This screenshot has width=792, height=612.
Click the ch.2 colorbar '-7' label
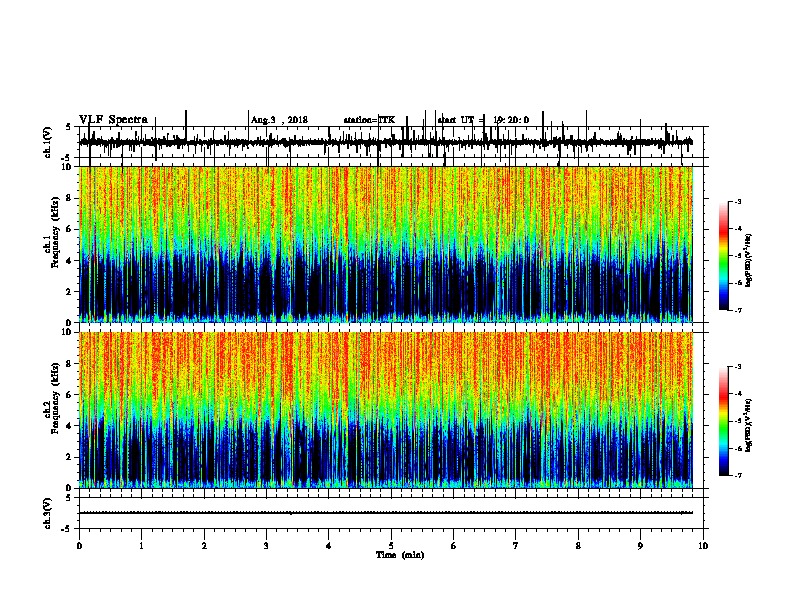pyautogui.click(x=737, y=476)
